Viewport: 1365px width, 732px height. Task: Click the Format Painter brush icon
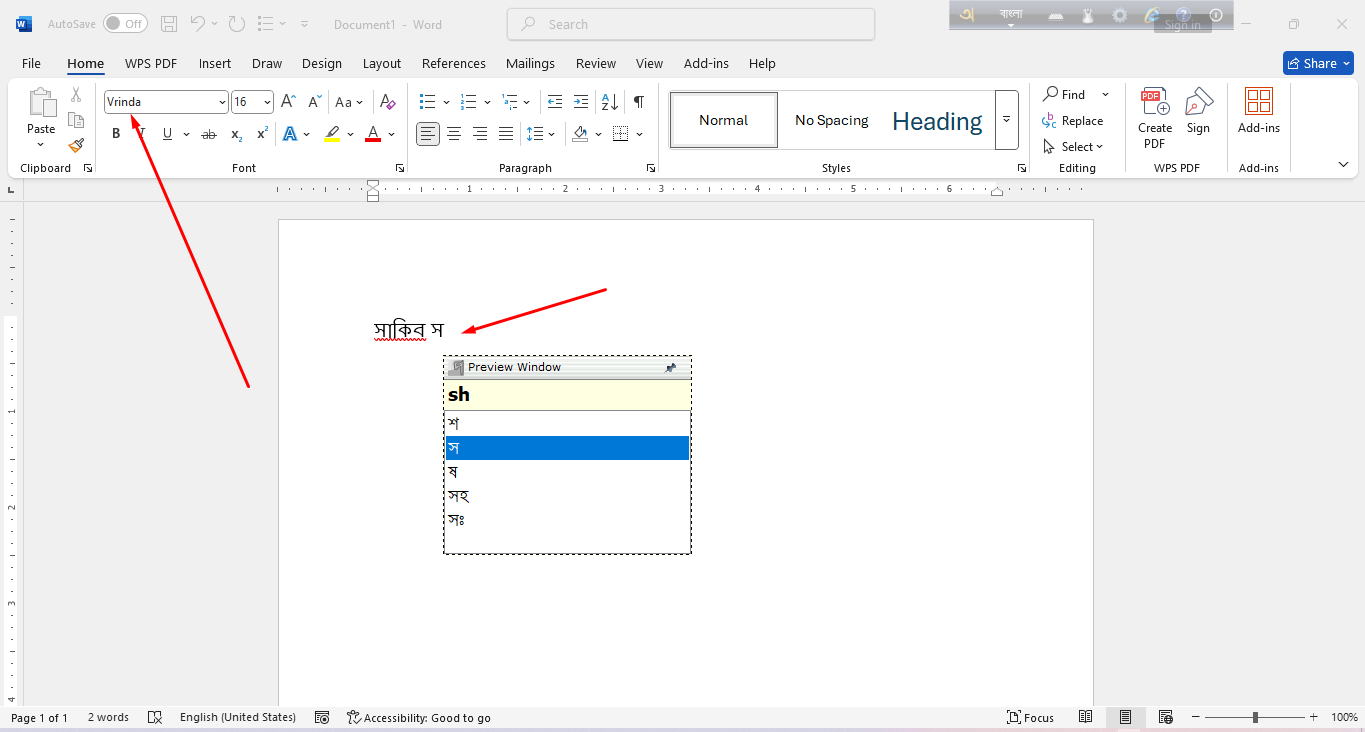(76, 146)
